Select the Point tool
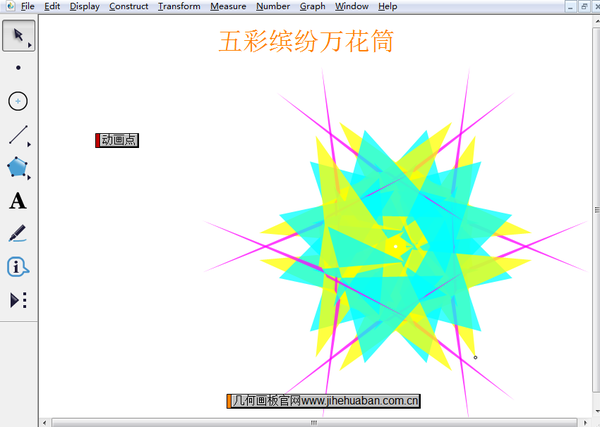This screenshot has height=427, width=600. click(x=18, y=68)
